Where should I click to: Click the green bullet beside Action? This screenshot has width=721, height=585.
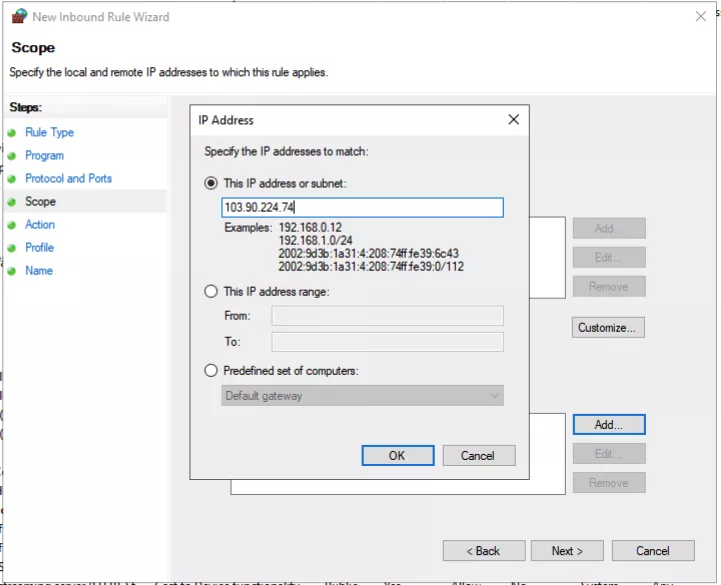tap(12, 225)
